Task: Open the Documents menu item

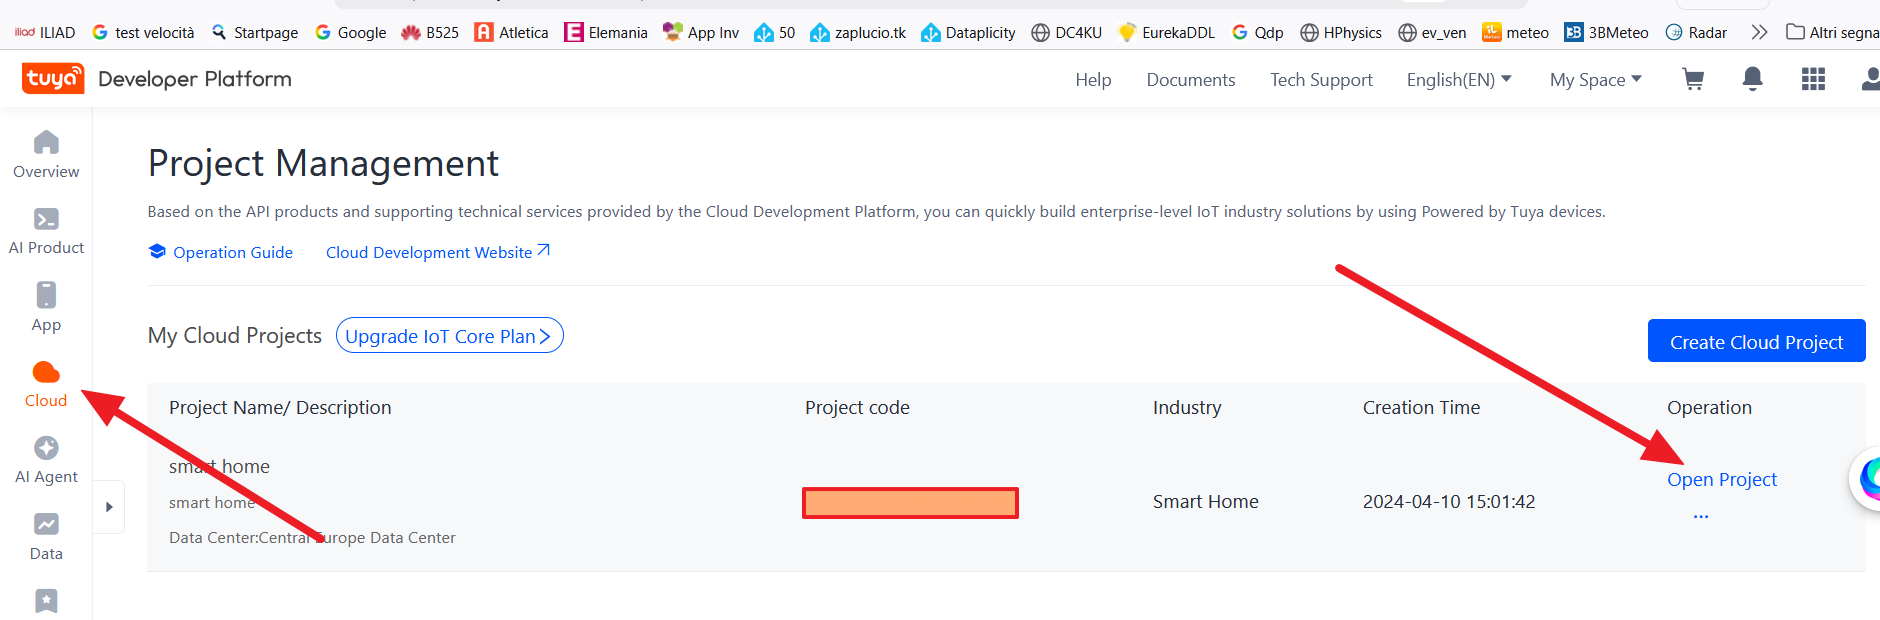Action: click(1190, 80)
